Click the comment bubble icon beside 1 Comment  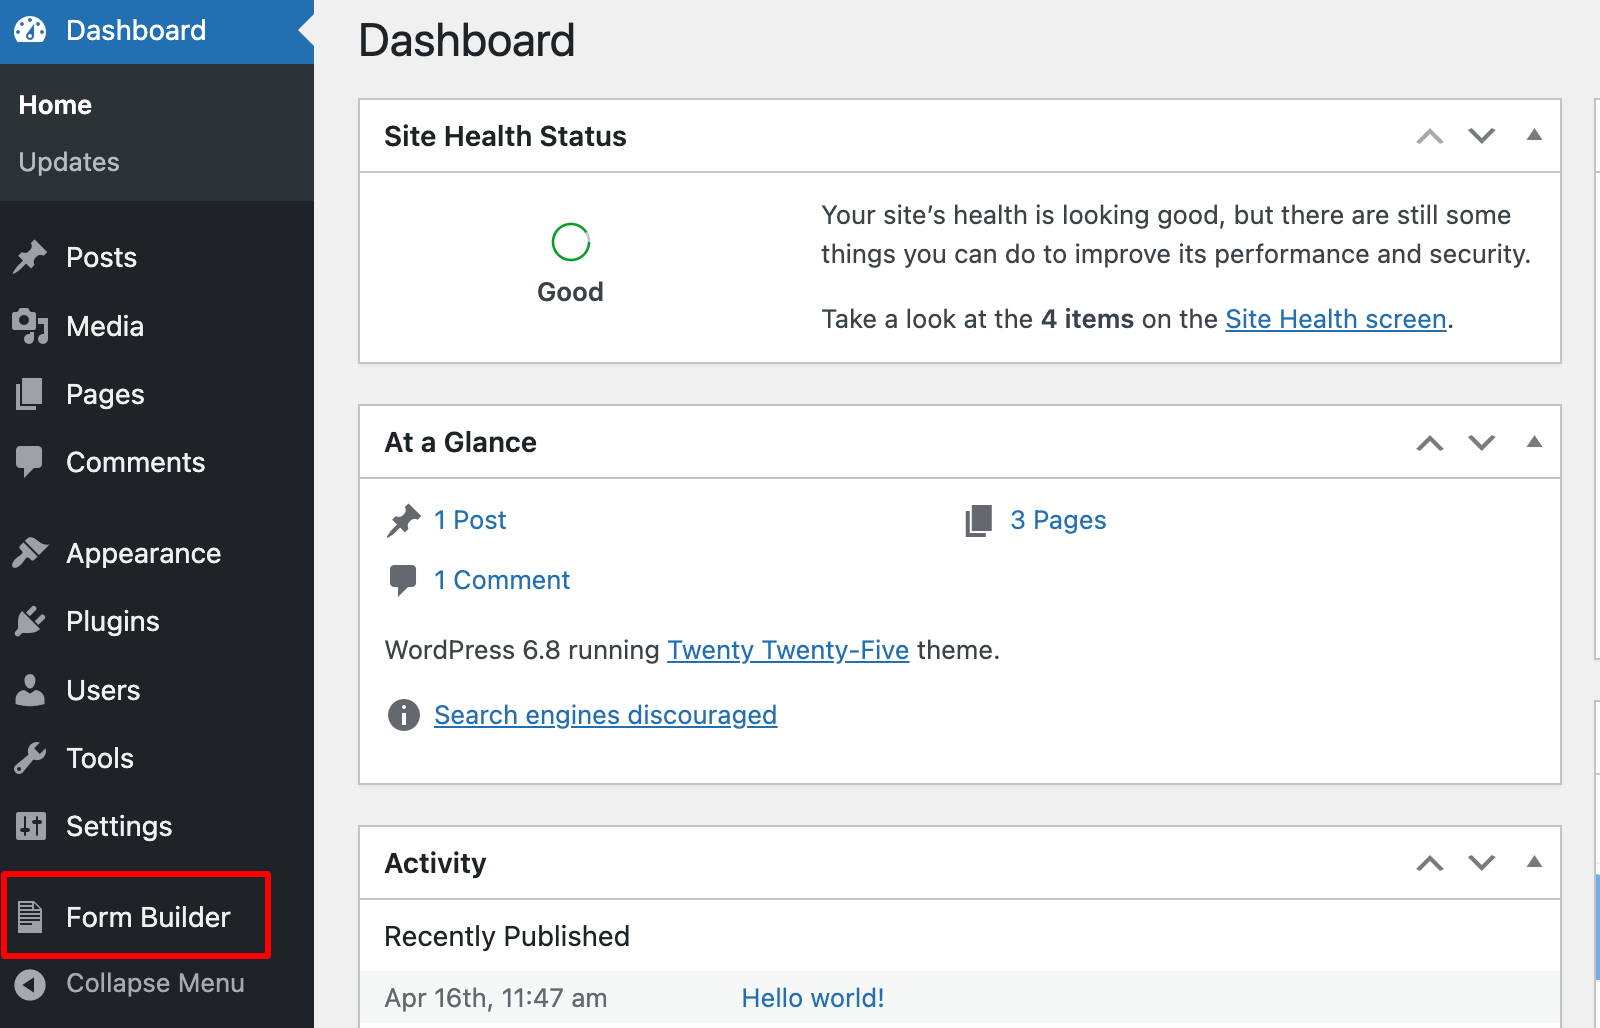pos(403,580)
